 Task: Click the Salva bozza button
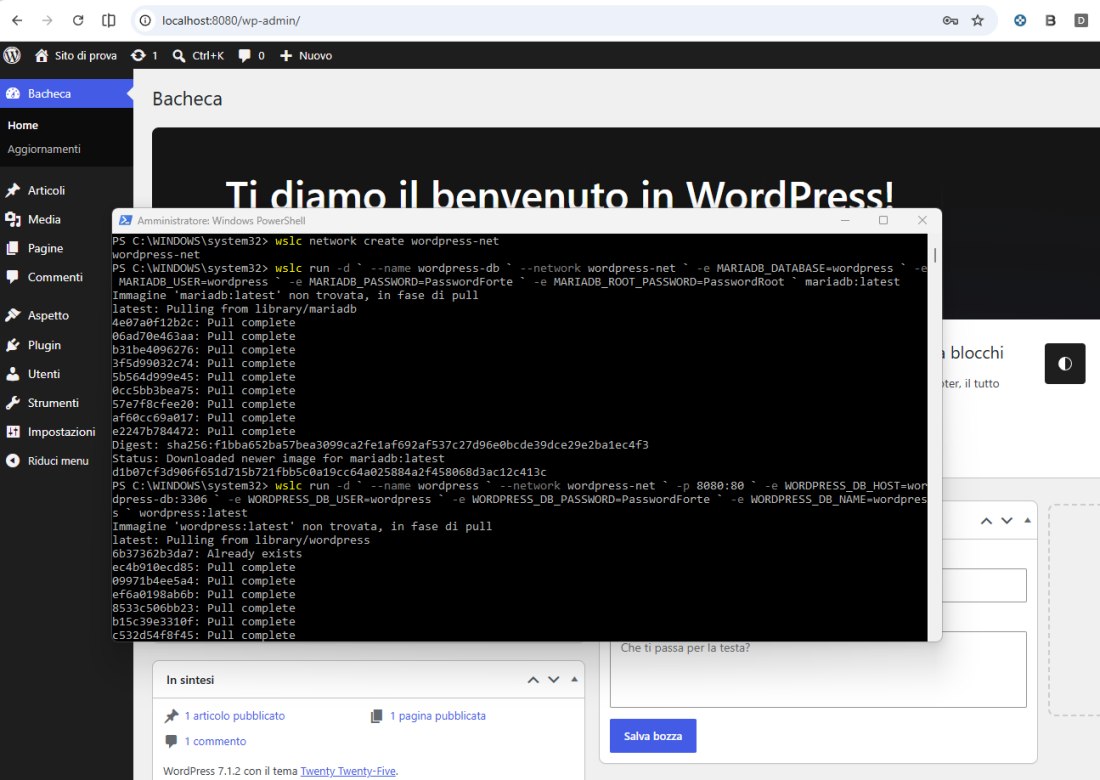pos(652,736)
